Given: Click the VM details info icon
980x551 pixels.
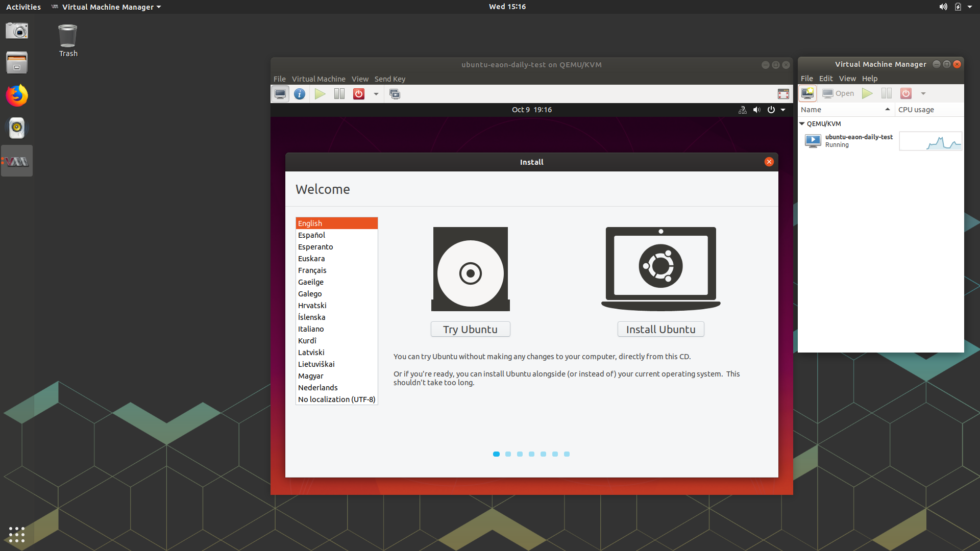Looking at the screenshot, I should [x=299, y=94].
